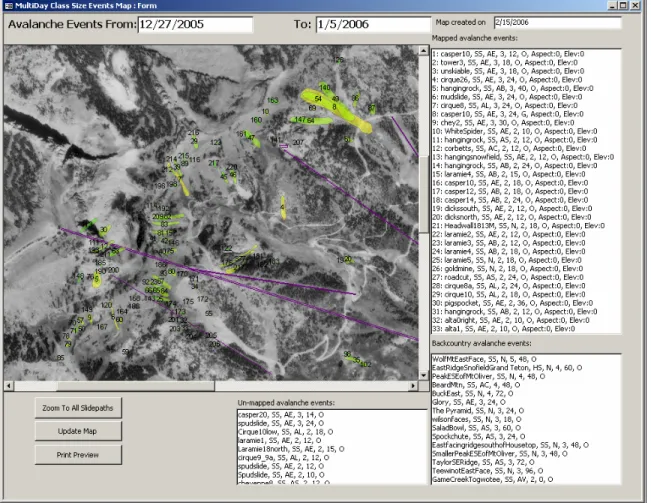This screenshot has height=503, width=651.
Task: Select un-mapped event Cirque10low
Action: 285,432
